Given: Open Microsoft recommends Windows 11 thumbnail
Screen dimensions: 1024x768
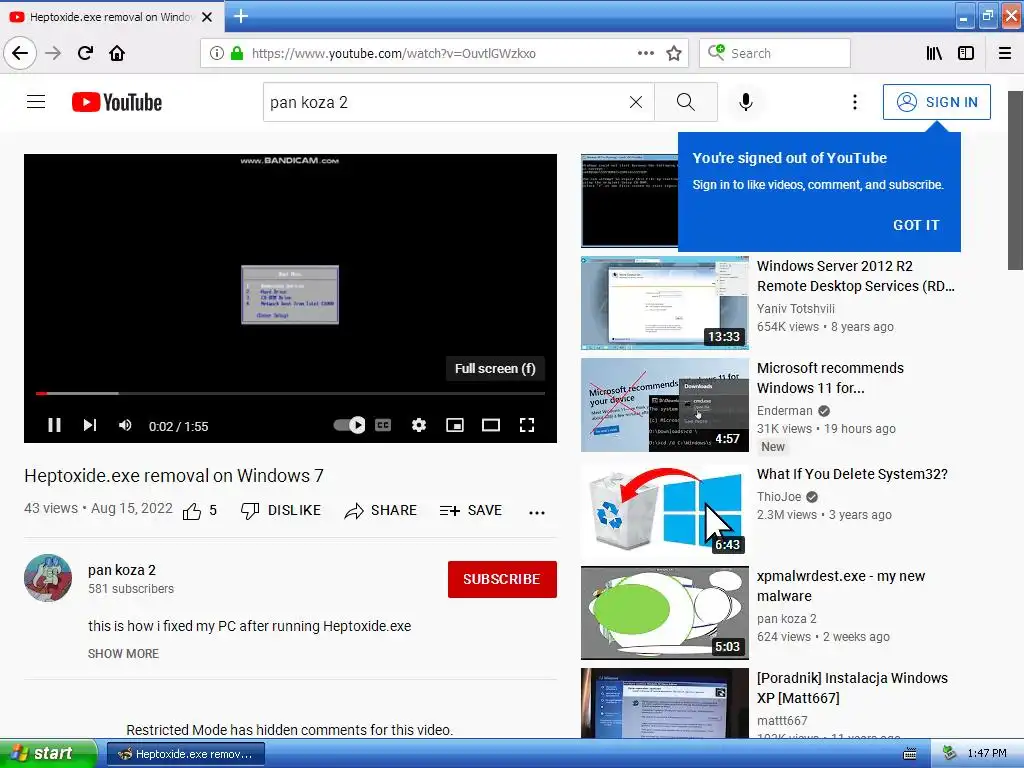Looking at the screenshot, I should pos(665,405).
